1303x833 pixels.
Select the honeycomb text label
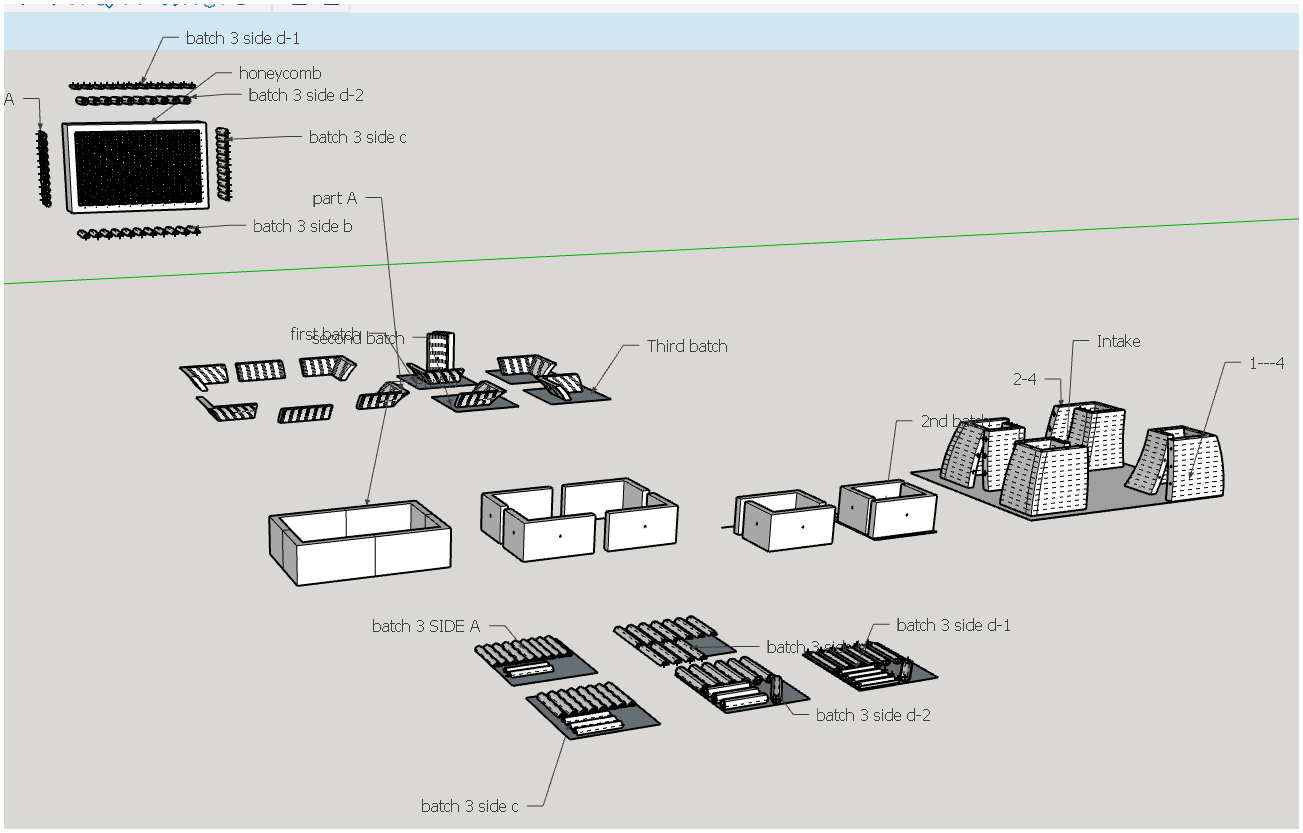279,73
